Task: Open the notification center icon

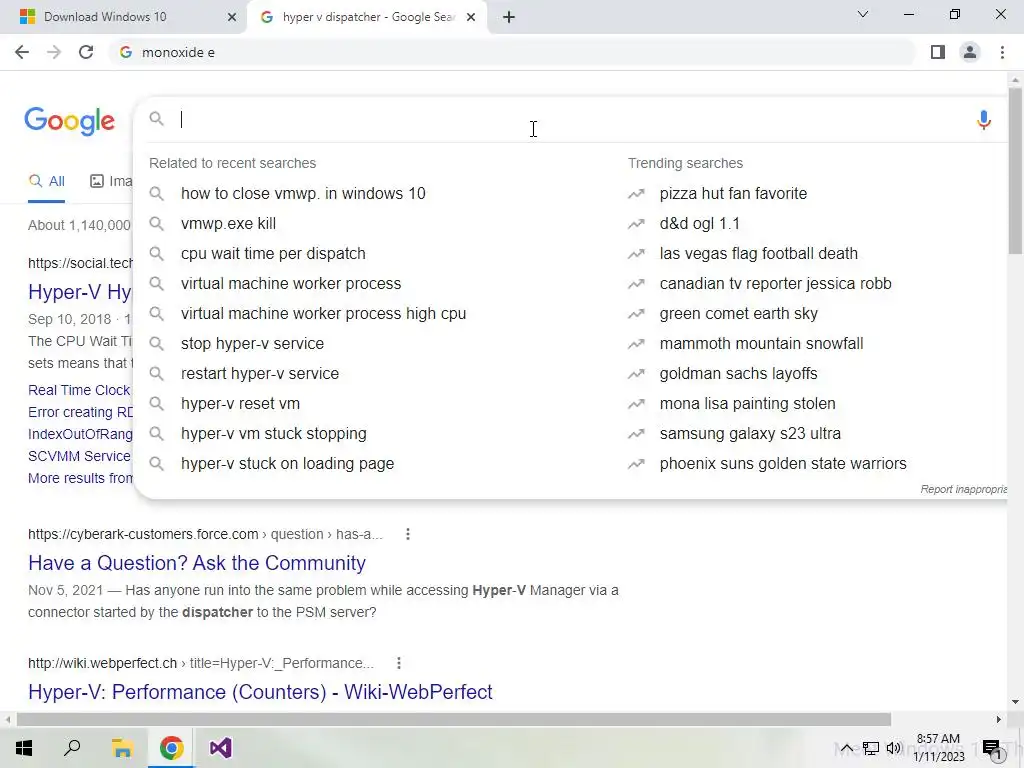Action: 992,749
